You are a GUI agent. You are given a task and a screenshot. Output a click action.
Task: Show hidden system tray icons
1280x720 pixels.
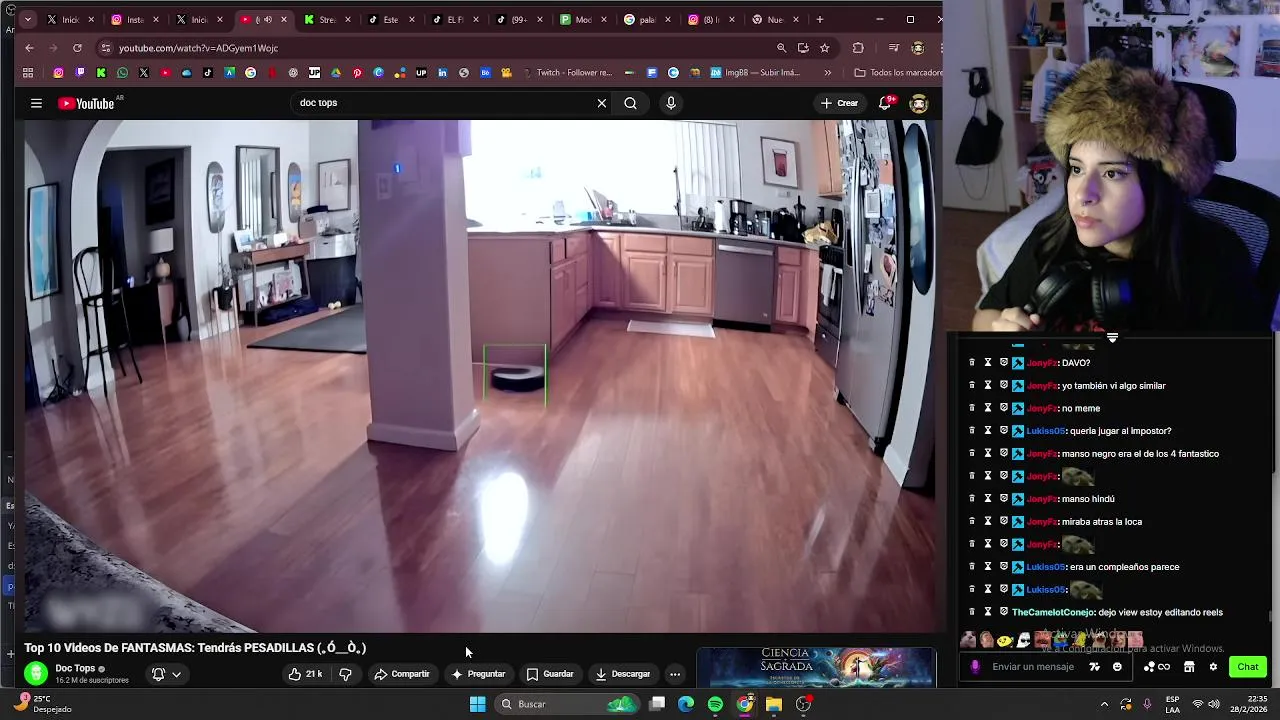tap(1104, 704)
